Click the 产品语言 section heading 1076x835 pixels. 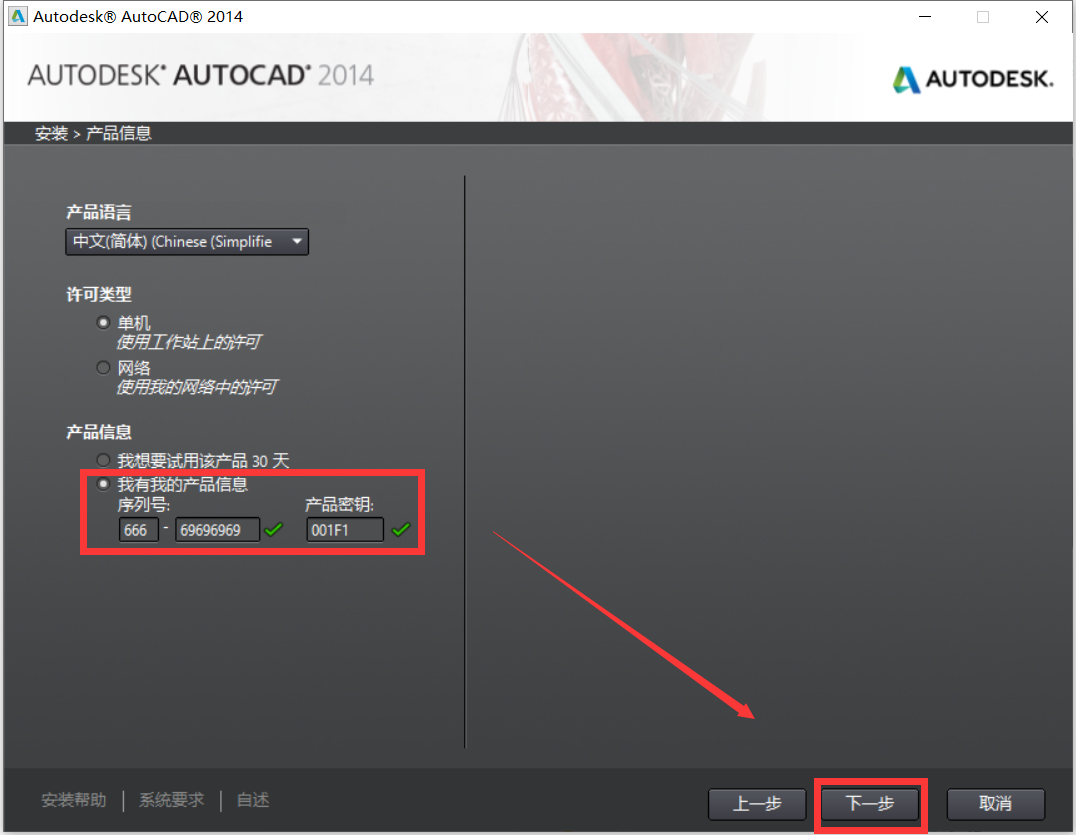[x=99, y=213]
